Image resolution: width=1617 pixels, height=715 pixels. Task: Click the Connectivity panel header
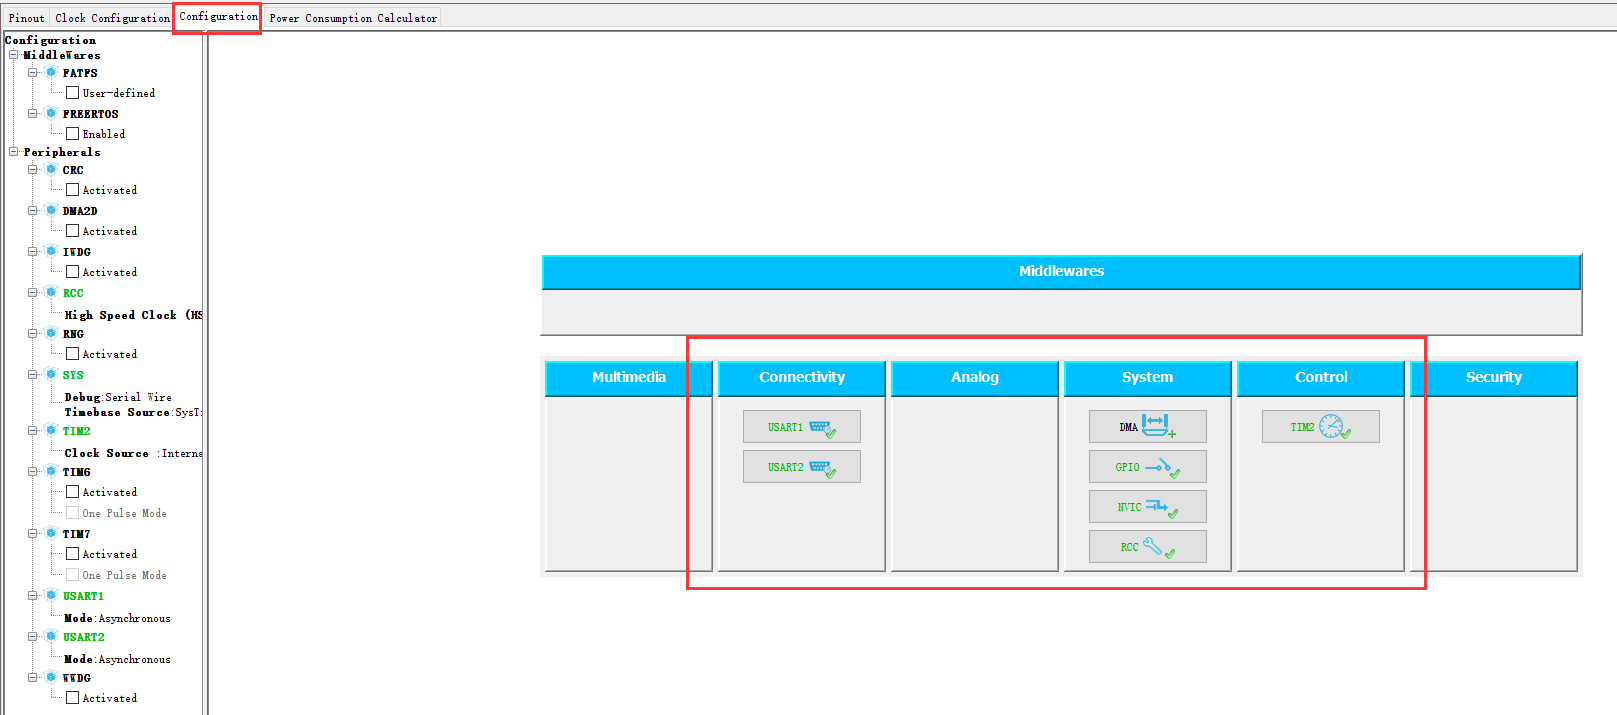(801, 377)
